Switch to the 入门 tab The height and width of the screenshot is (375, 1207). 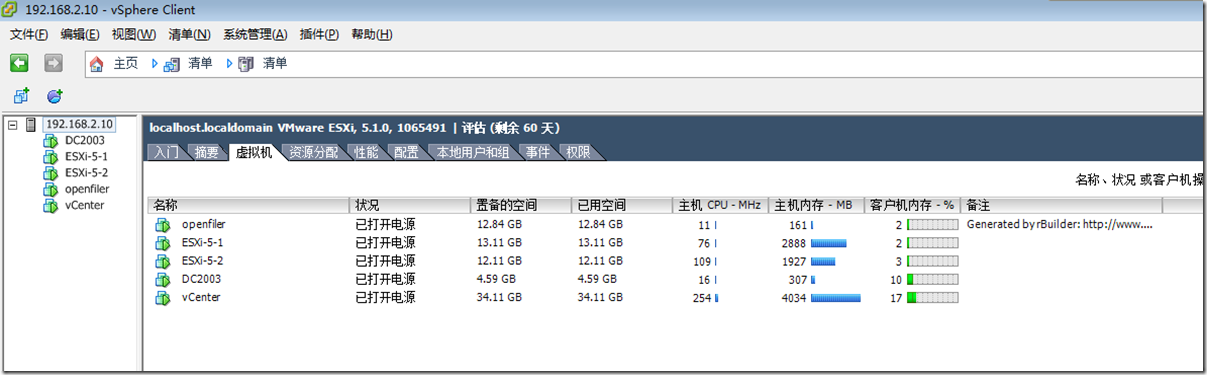(x=166, y=153)
